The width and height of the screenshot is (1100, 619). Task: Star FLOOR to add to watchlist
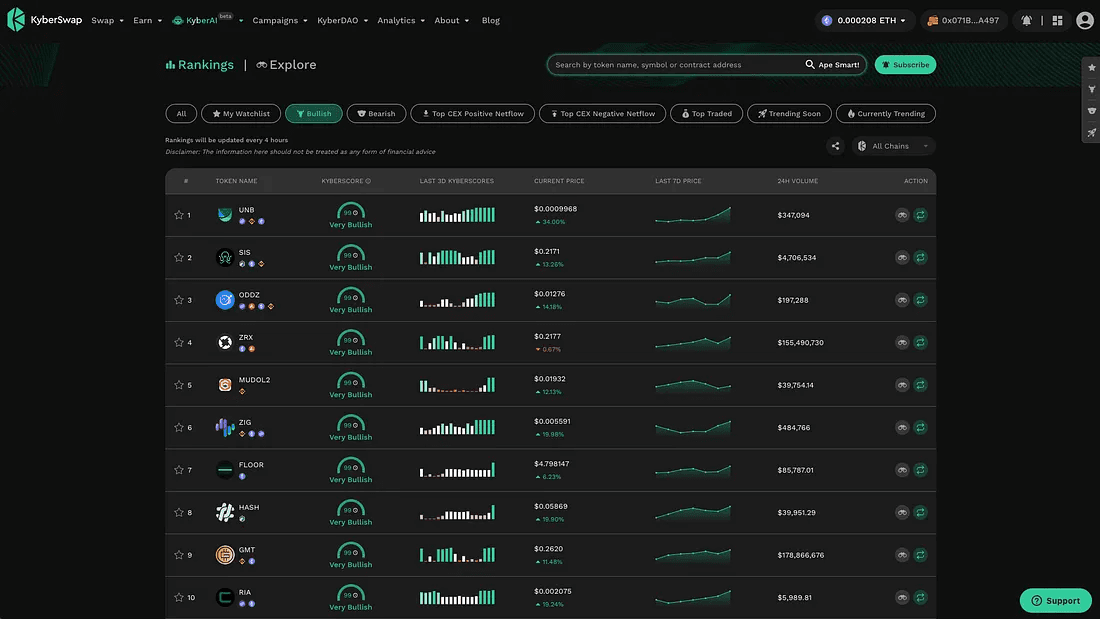pos(179,470)
